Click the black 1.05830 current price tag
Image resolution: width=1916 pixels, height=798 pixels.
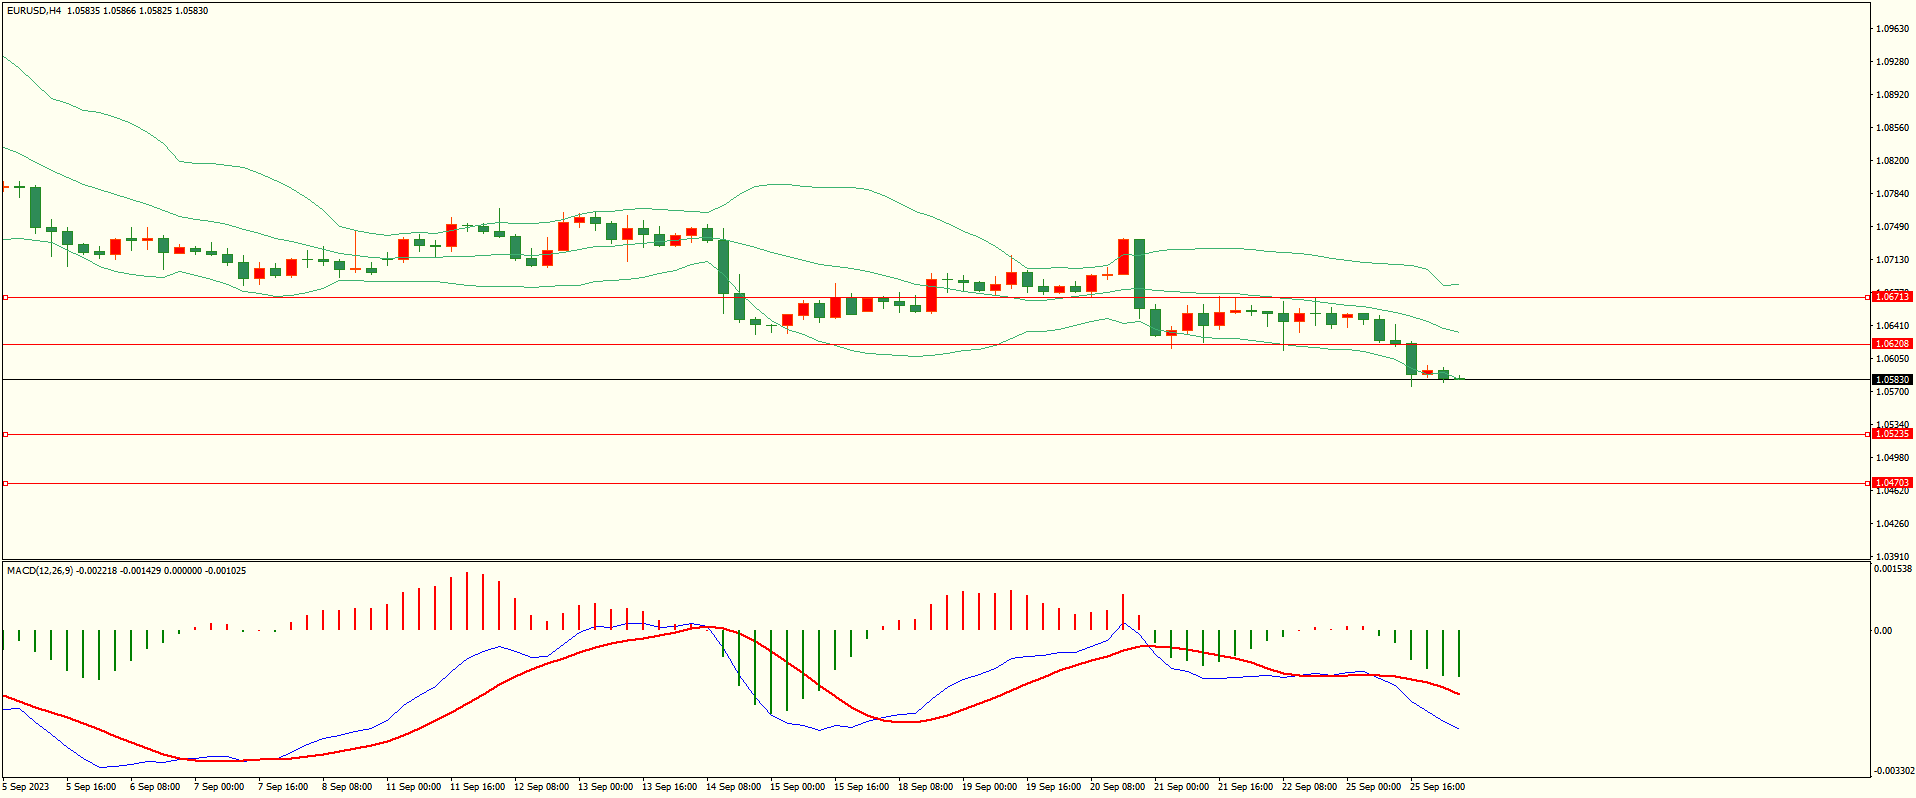1891,380
